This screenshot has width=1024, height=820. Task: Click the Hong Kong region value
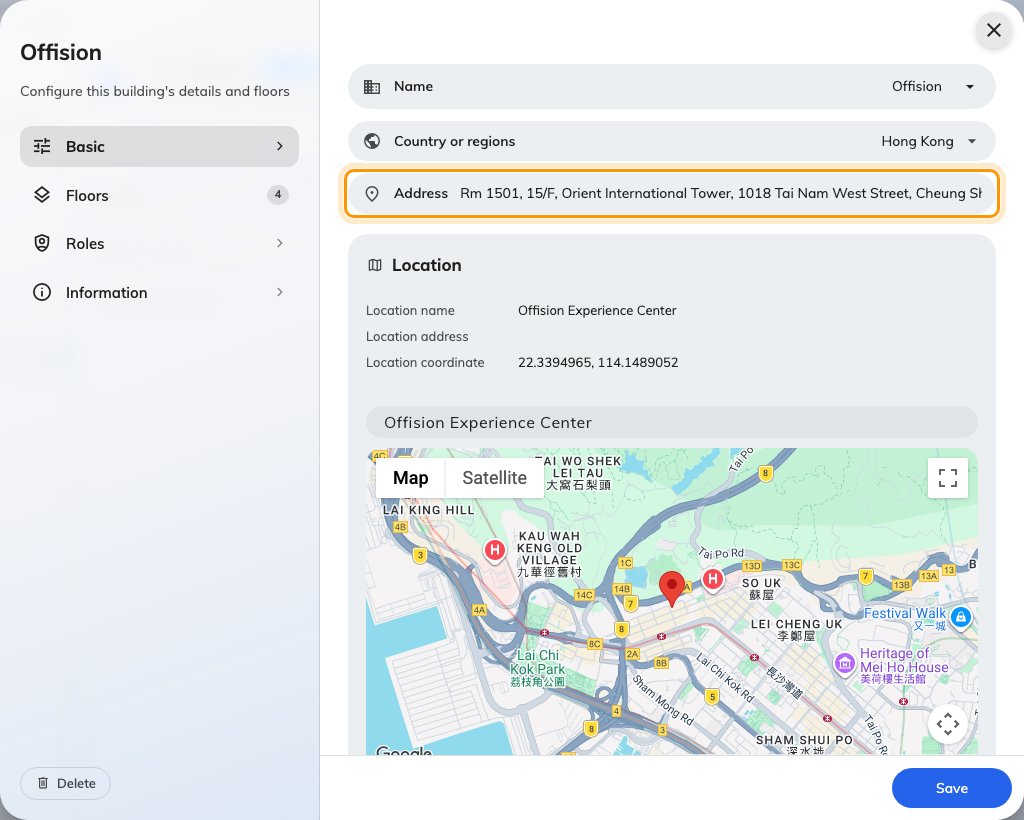click(917, 141)
